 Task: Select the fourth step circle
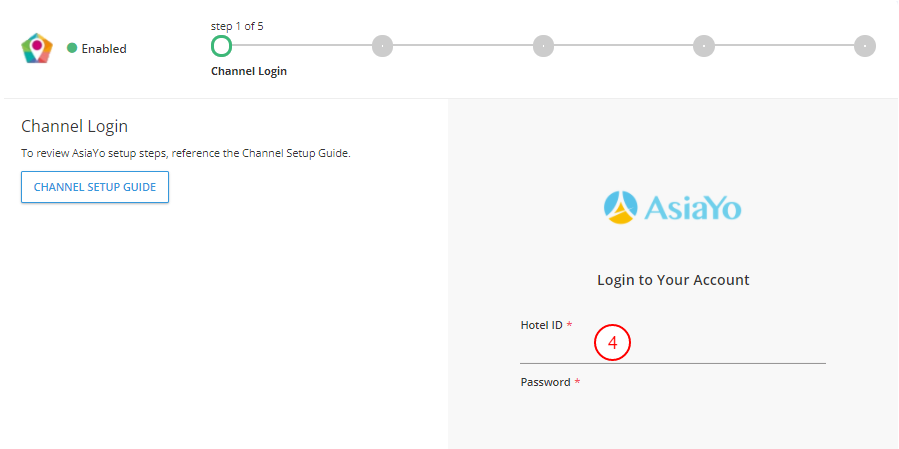[x=704, y=45]
